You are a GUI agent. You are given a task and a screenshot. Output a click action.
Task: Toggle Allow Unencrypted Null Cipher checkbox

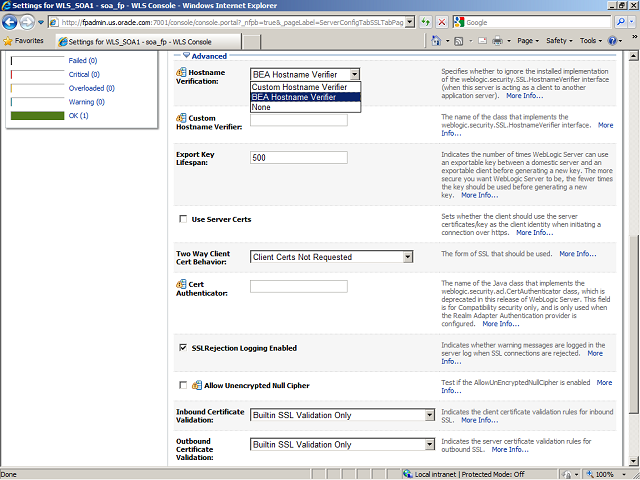pos(182,384)
